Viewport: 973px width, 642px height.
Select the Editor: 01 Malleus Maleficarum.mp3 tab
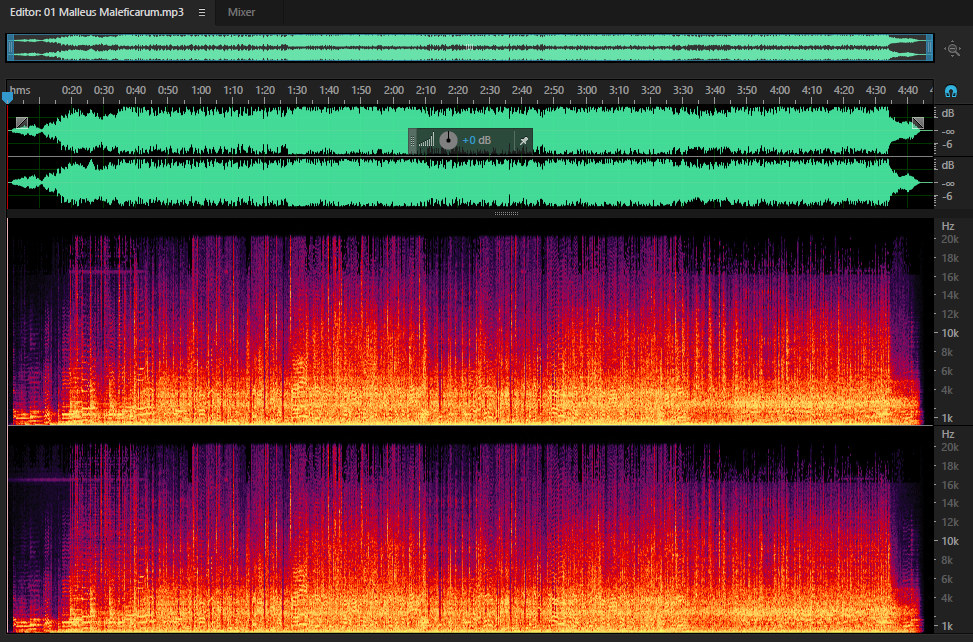pyautogui.click(x=97, y=12)
